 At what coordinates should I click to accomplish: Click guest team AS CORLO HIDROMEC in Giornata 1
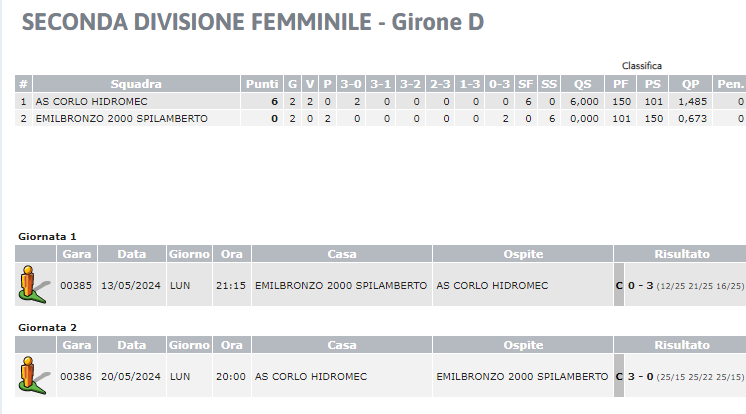(x=492, y=286)
